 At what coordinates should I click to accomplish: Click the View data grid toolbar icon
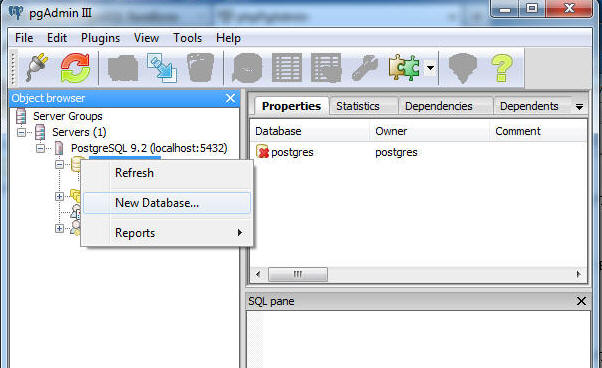point(287,68)
